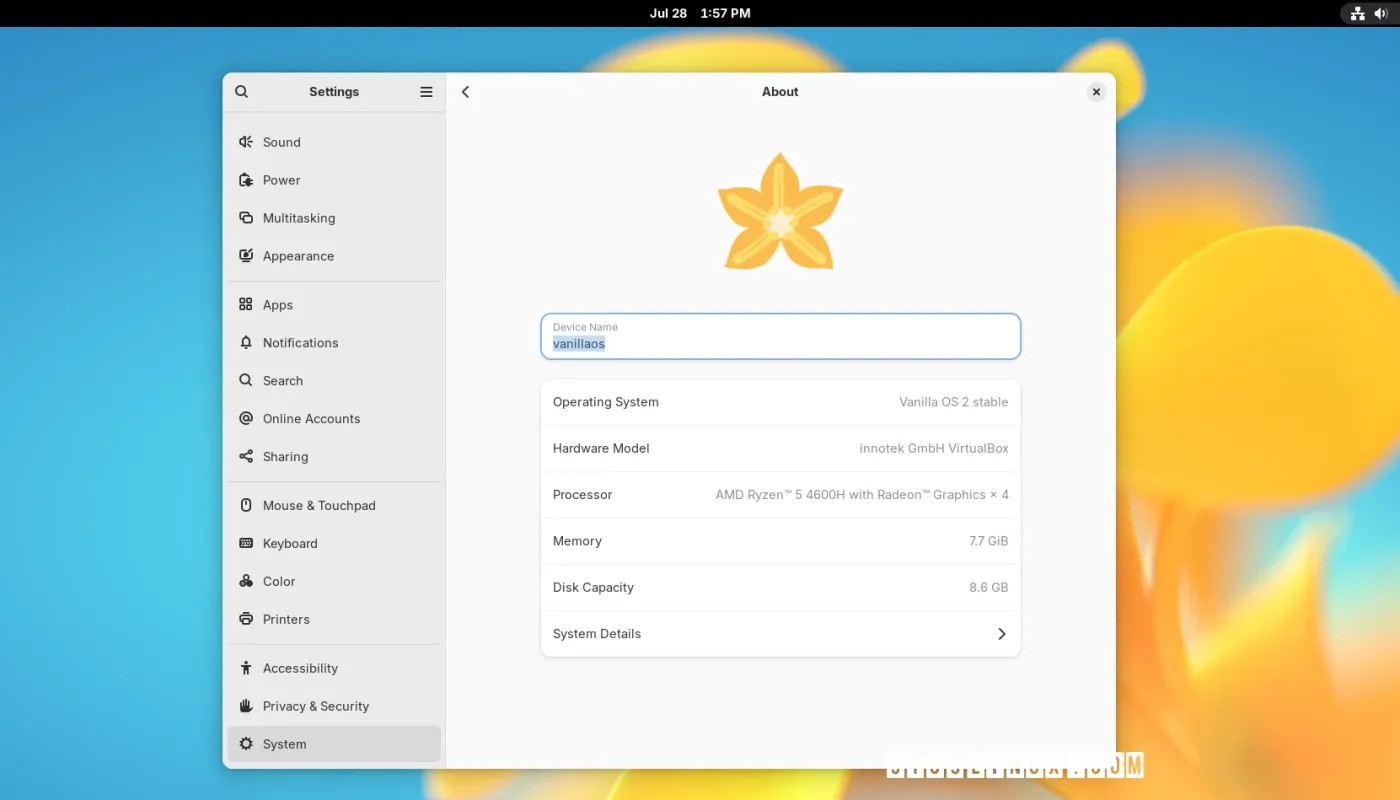Click the Vanilla OS 2 stable value

pos(953,402)
